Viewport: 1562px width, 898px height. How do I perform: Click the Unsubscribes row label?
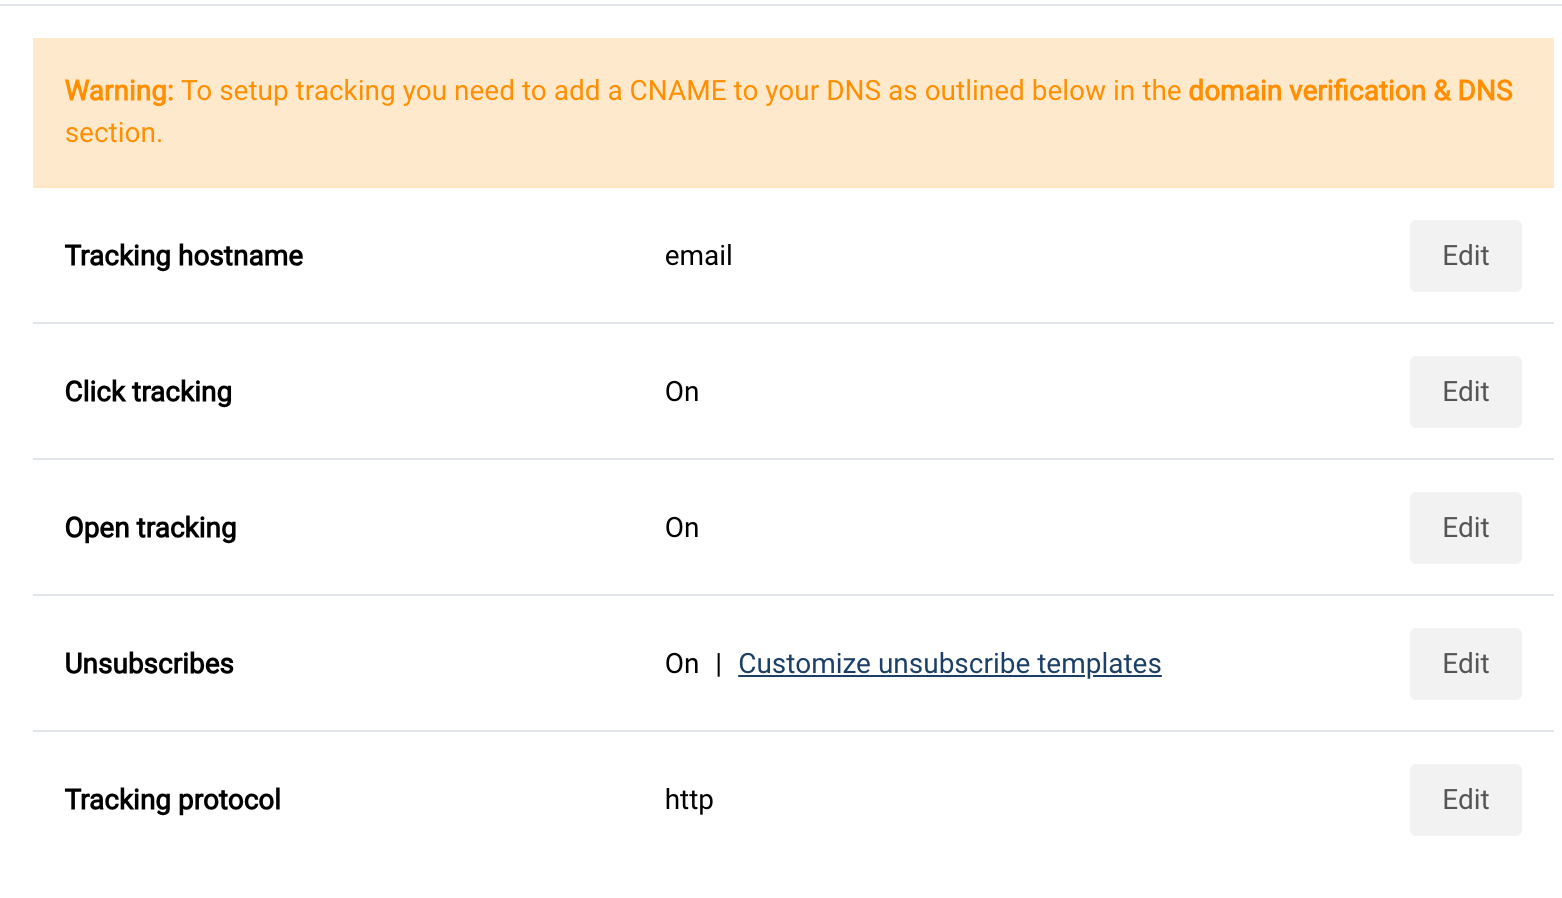click(x=149, y=664)
